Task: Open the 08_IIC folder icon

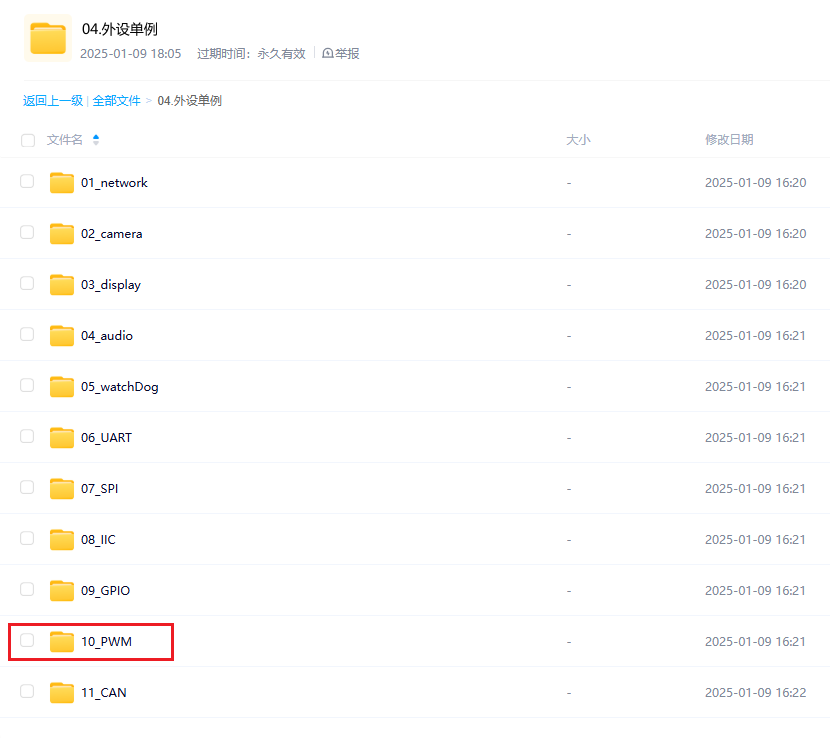Action: tap(61, 539)
